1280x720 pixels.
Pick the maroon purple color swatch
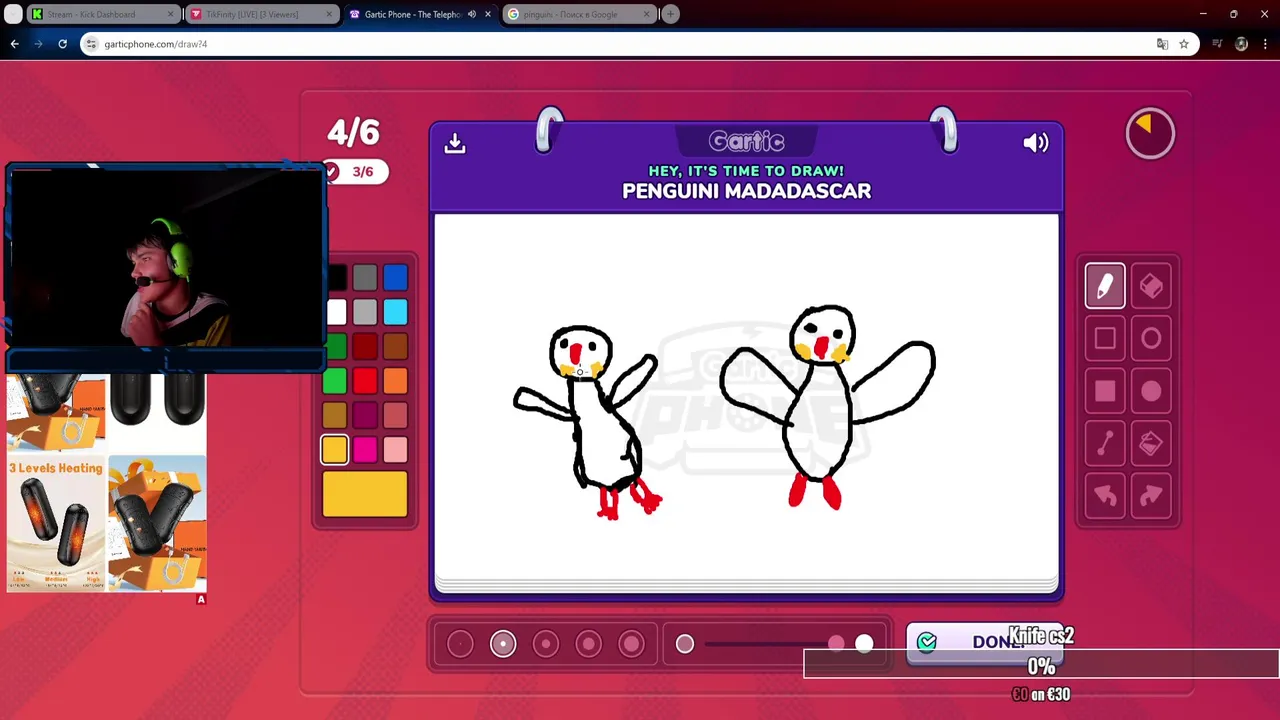(x=365, y=416)
